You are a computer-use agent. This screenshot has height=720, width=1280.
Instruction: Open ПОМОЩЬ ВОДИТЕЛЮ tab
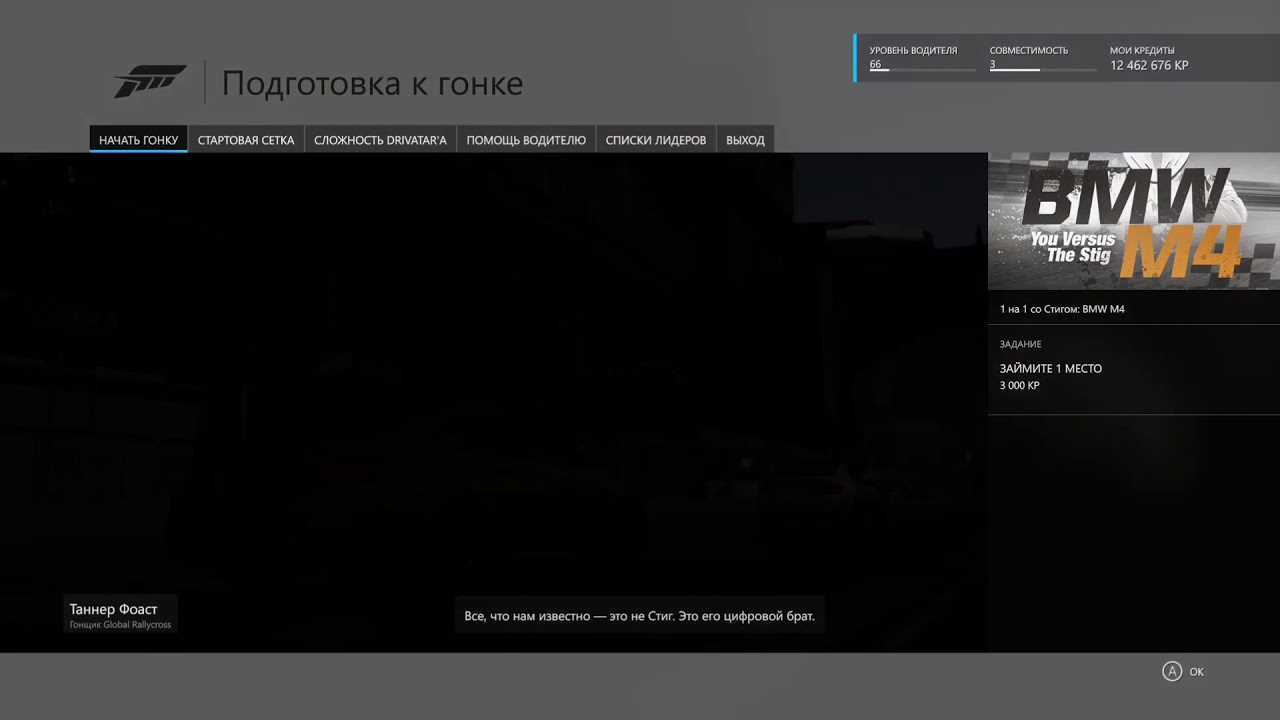tap(526, 140)
